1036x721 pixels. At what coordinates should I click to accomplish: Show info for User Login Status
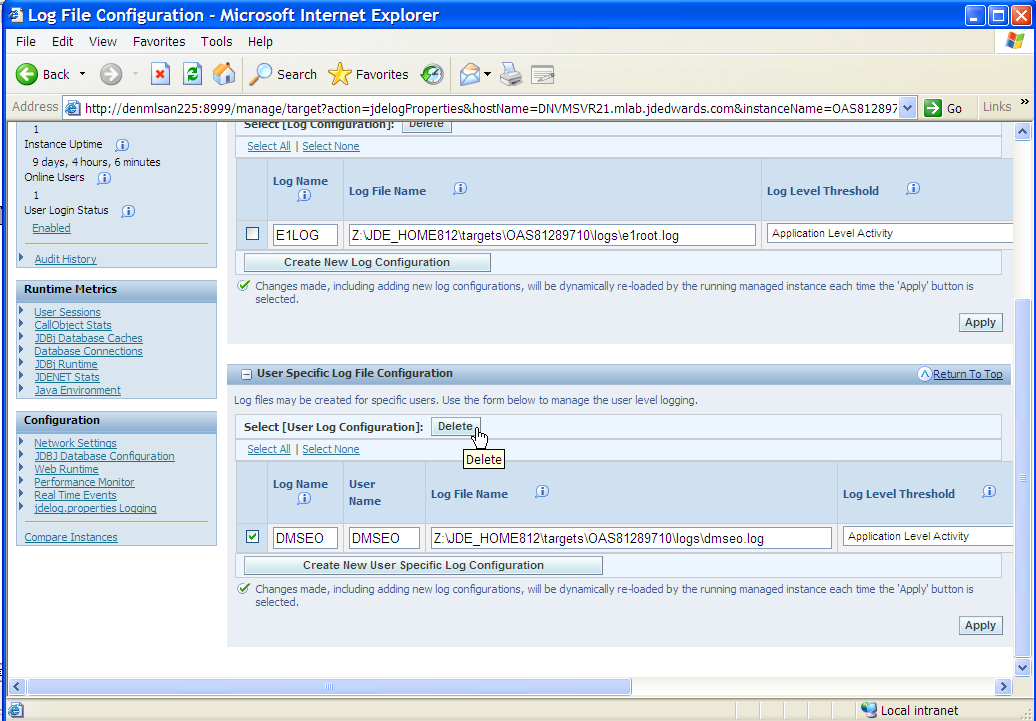[128, 211]
